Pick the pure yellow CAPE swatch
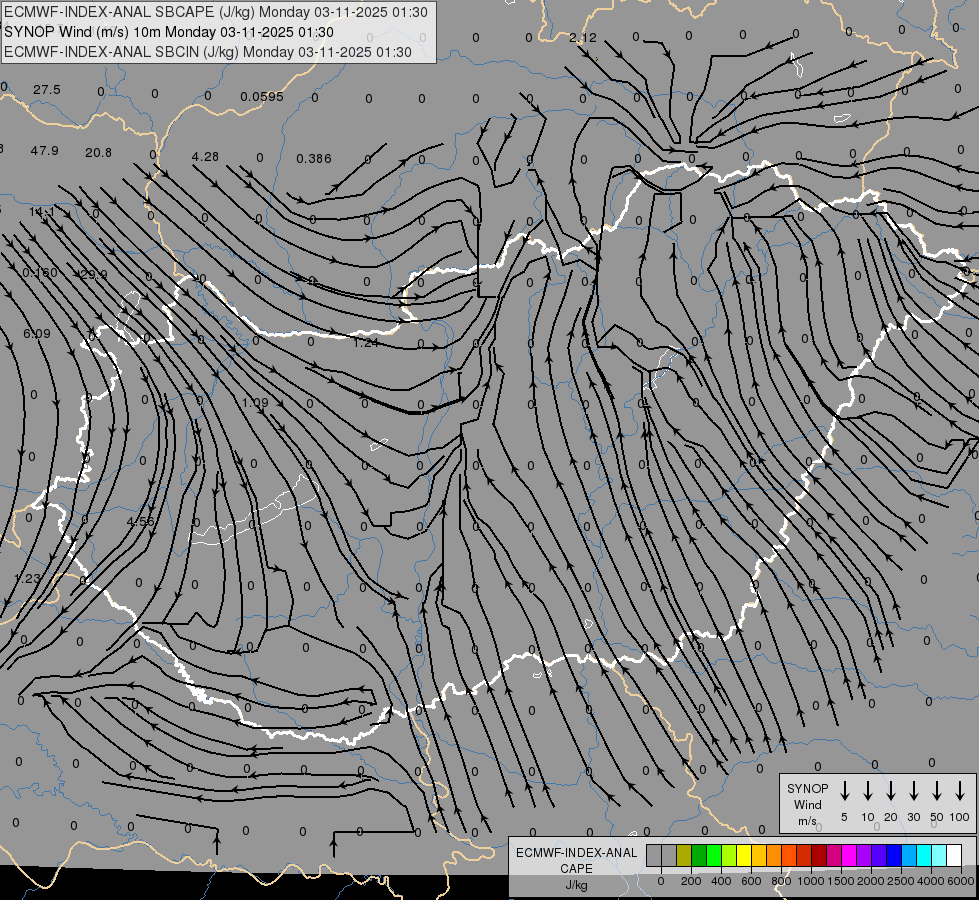This screenshot has width=979, height=900. tap(744, 855)
